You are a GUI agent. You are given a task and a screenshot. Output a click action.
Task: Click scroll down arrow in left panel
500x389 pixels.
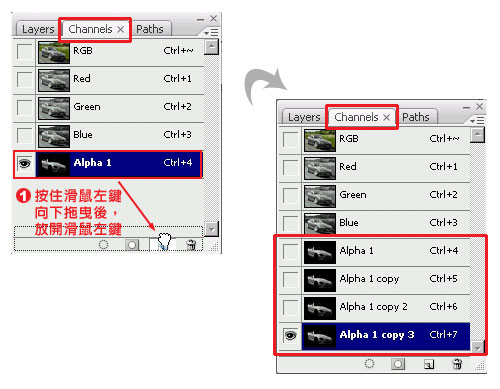211,229
